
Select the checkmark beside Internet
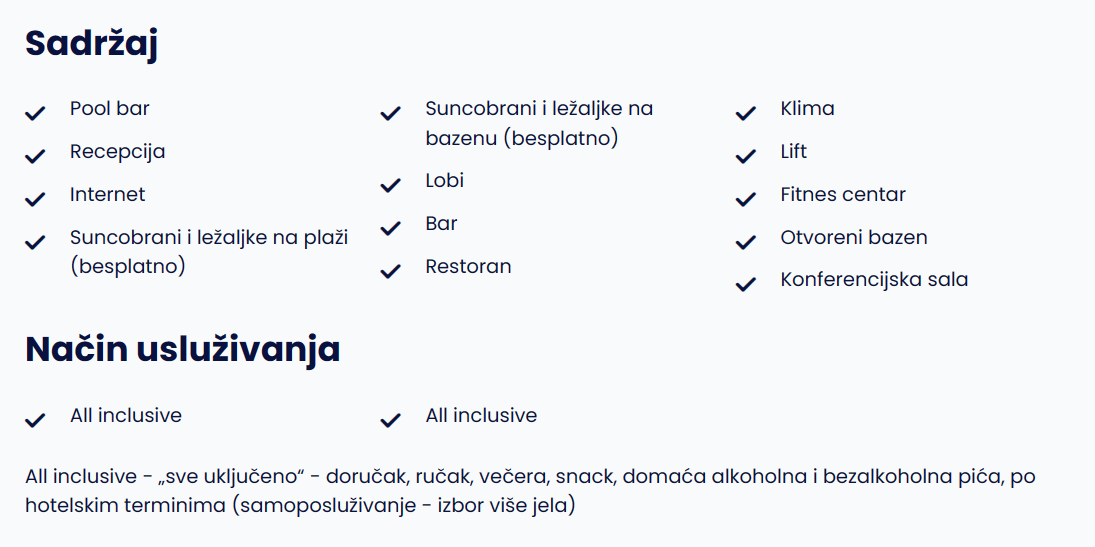35,199
